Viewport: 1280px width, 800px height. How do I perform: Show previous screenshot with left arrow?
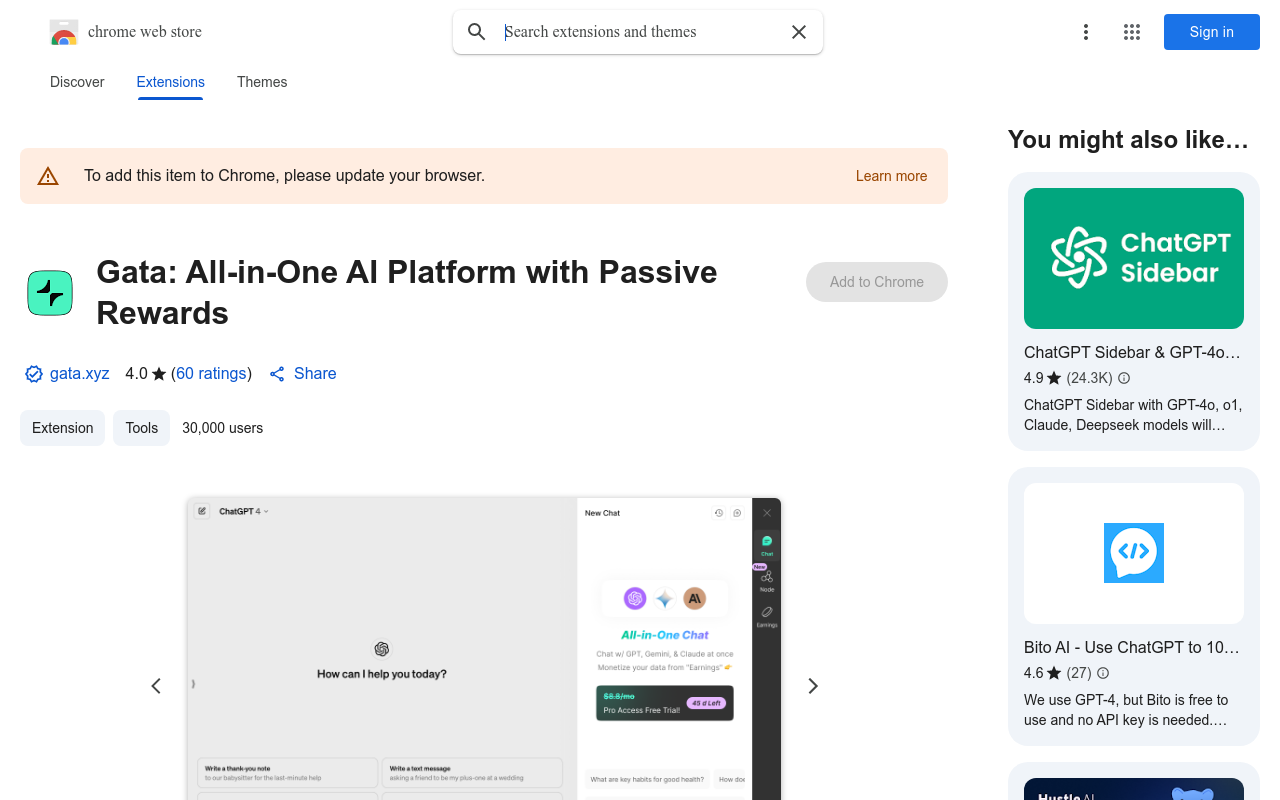[156, 686]
